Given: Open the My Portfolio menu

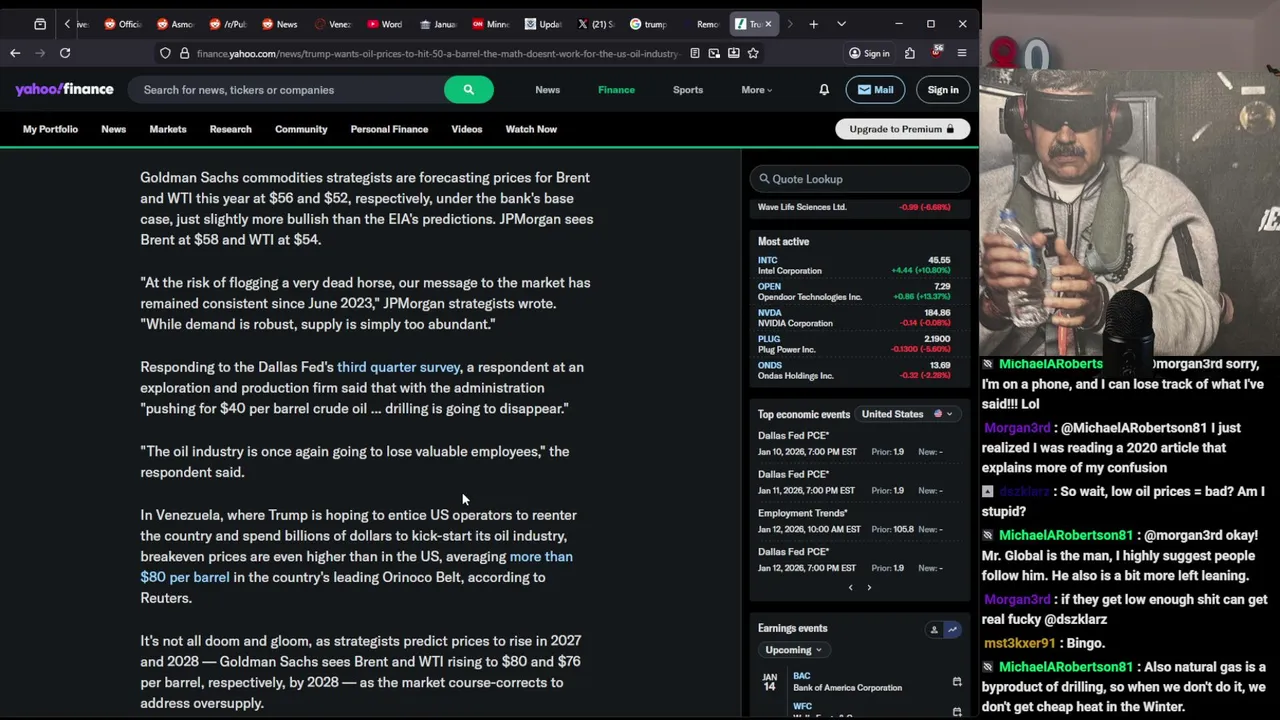Looking at the screenshot, I should [x=50, y=129].
